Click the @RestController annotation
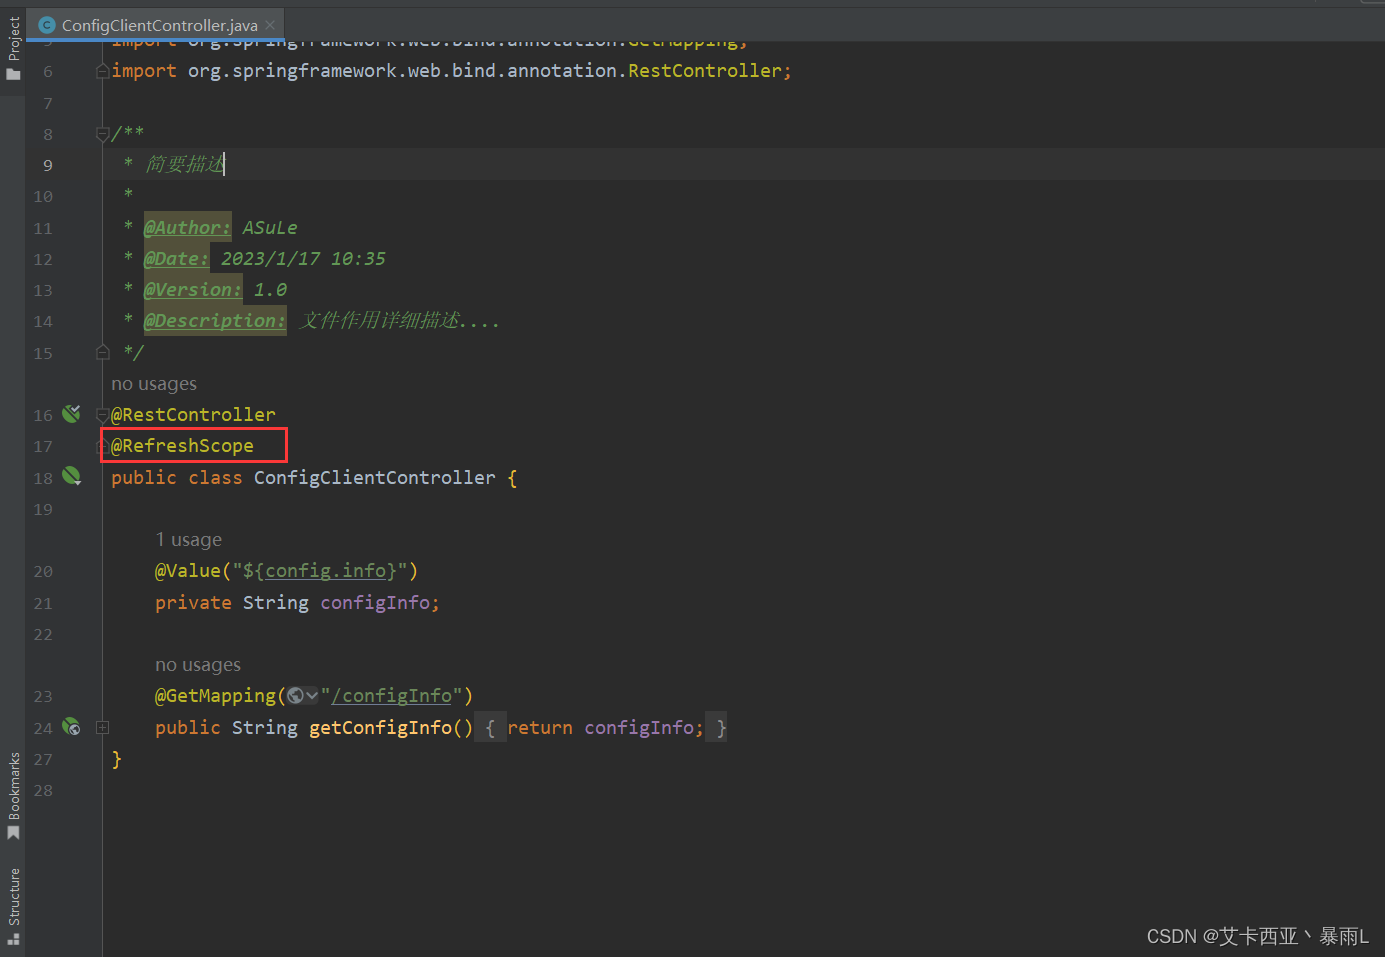This screenshot has width=1385, height=957. point(193,415)
